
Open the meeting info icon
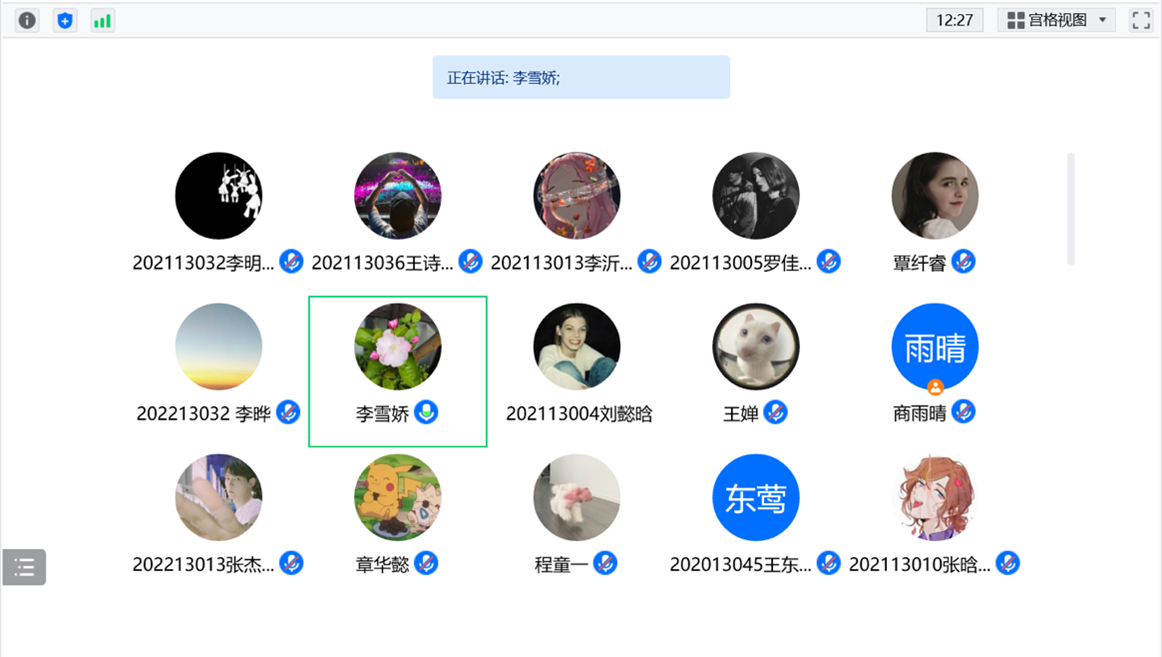click(x=27, y=21)
